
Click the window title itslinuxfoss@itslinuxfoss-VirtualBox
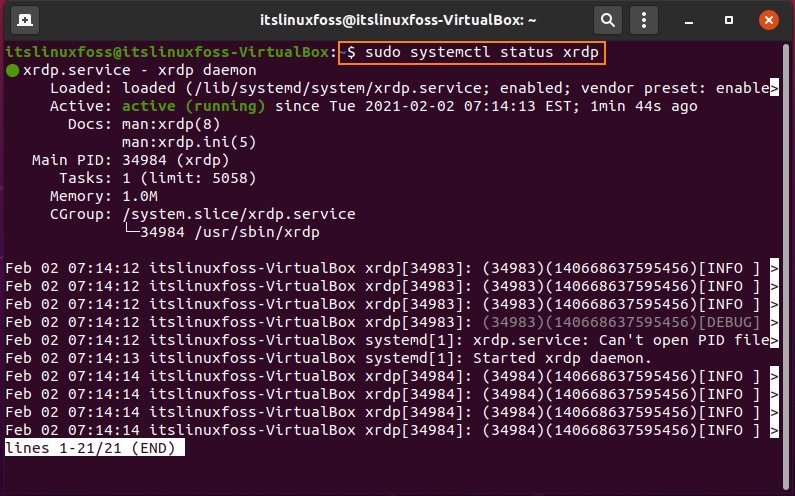398,20
